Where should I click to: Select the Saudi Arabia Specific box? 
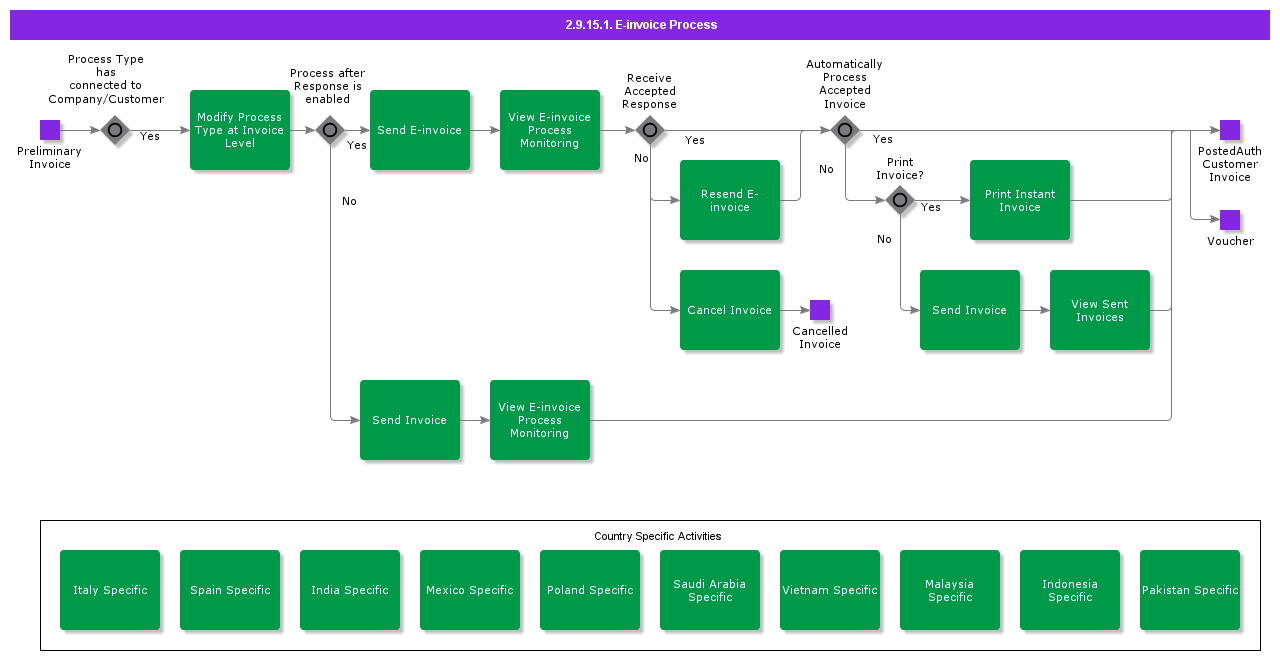pos(710,590)
